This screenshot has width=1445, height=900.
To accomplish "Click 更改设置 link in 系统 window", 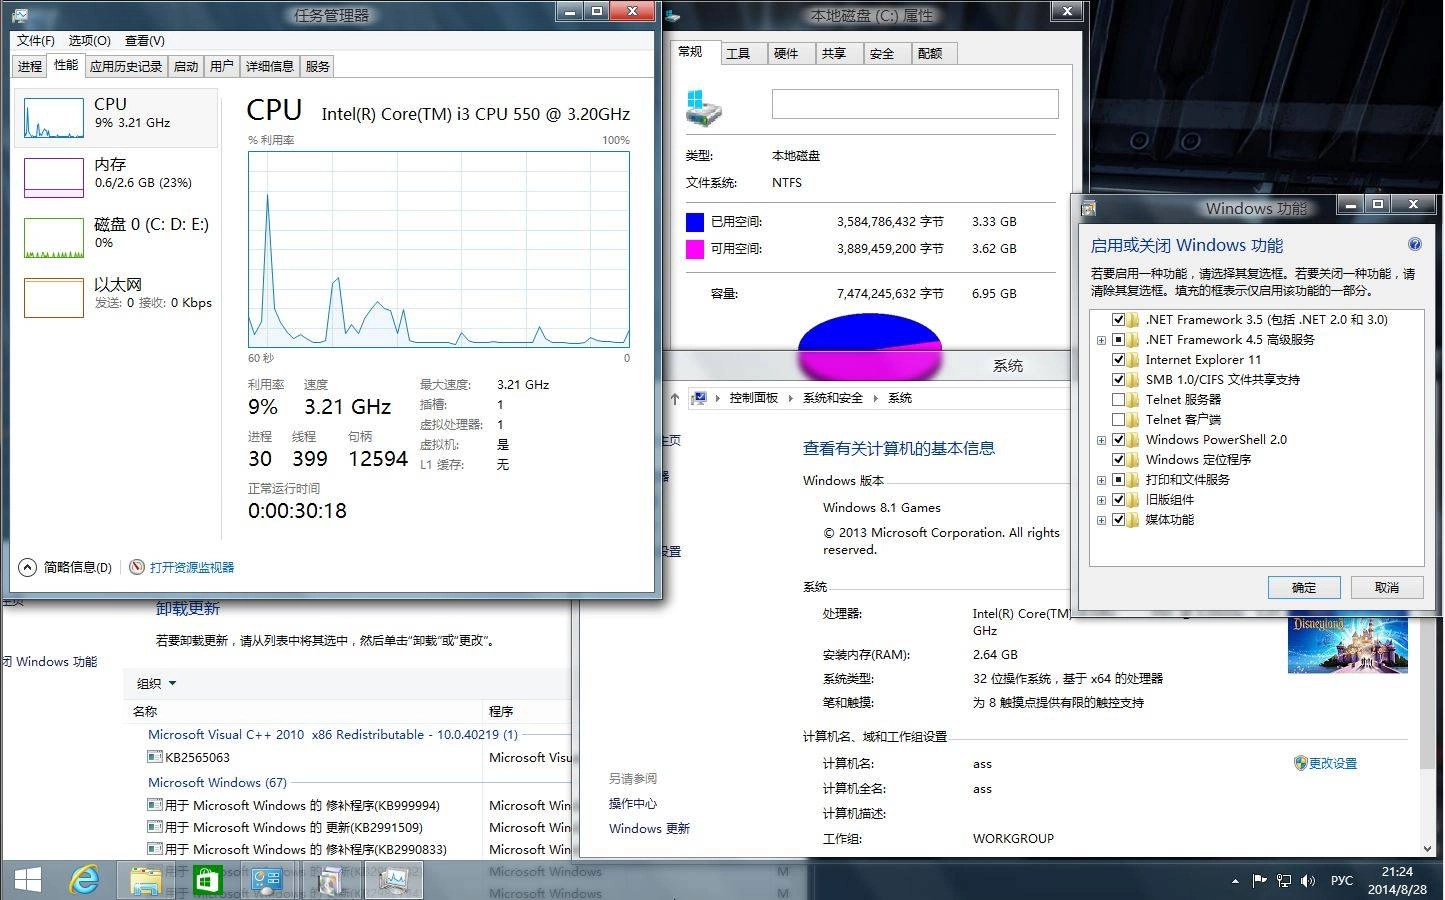I will click(x=1333, y=763).
